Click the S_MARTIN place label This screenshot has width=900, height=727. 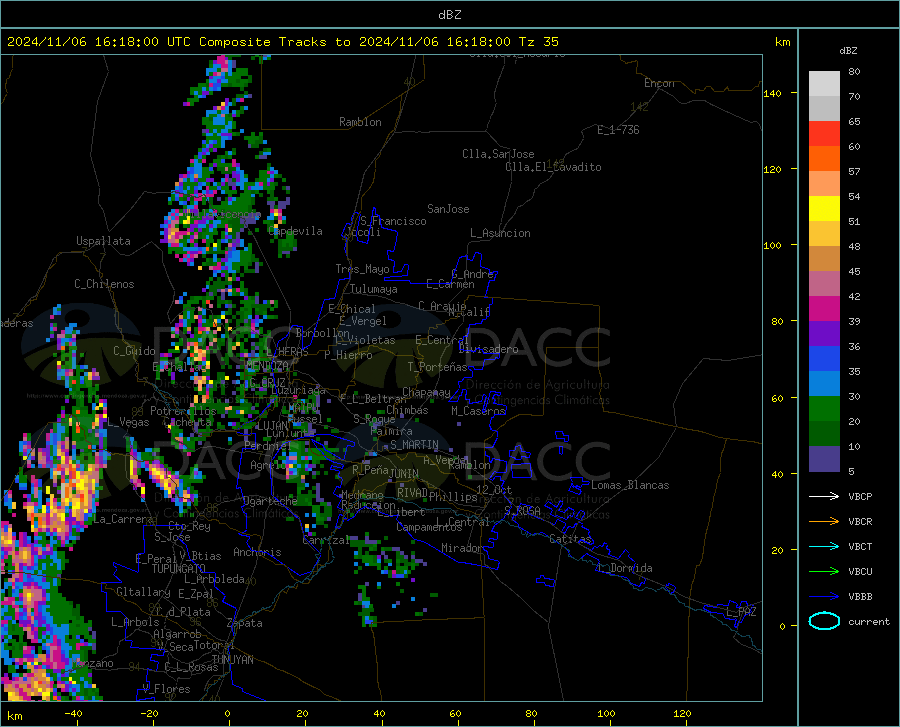(414, 445)
